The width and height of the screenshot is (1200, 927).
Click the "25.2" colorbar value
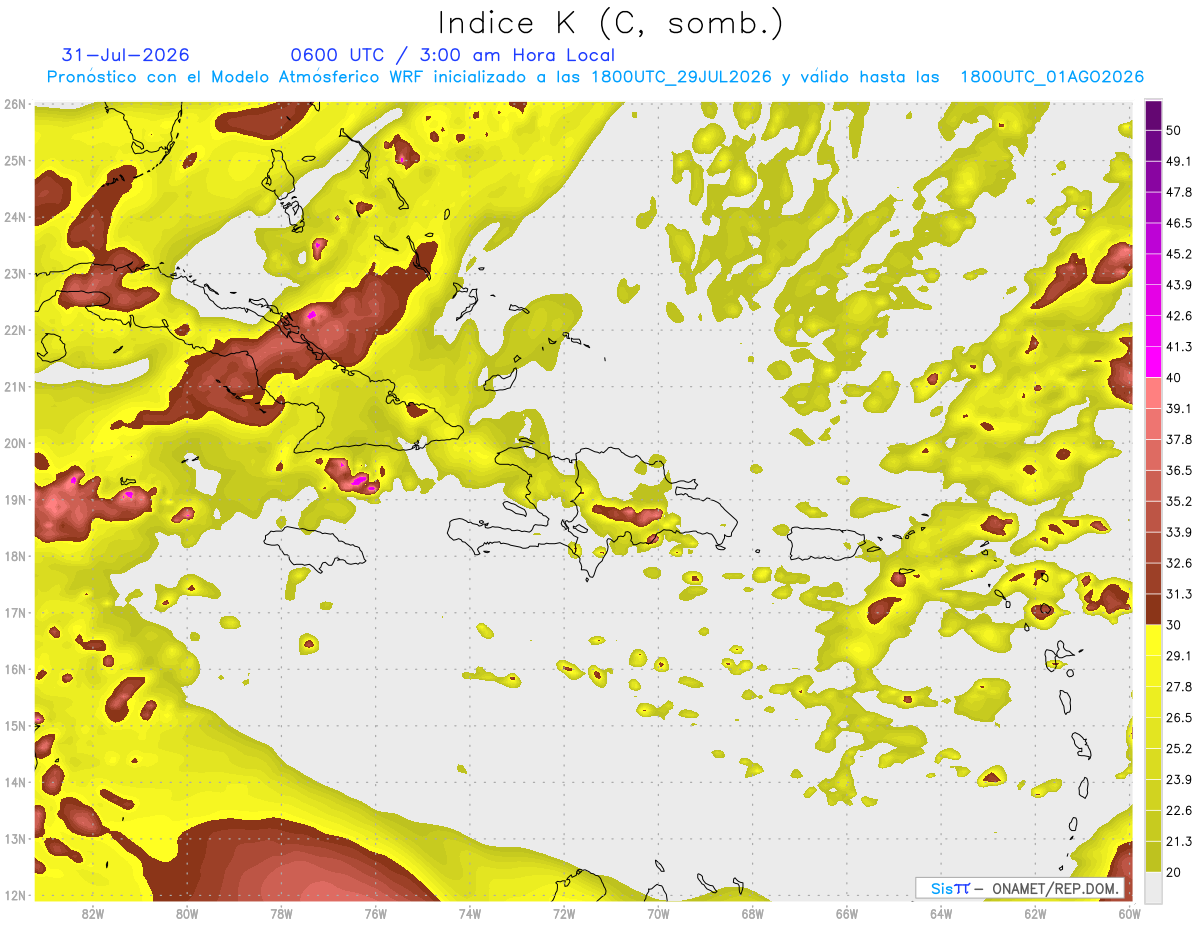pos(1180,749)
